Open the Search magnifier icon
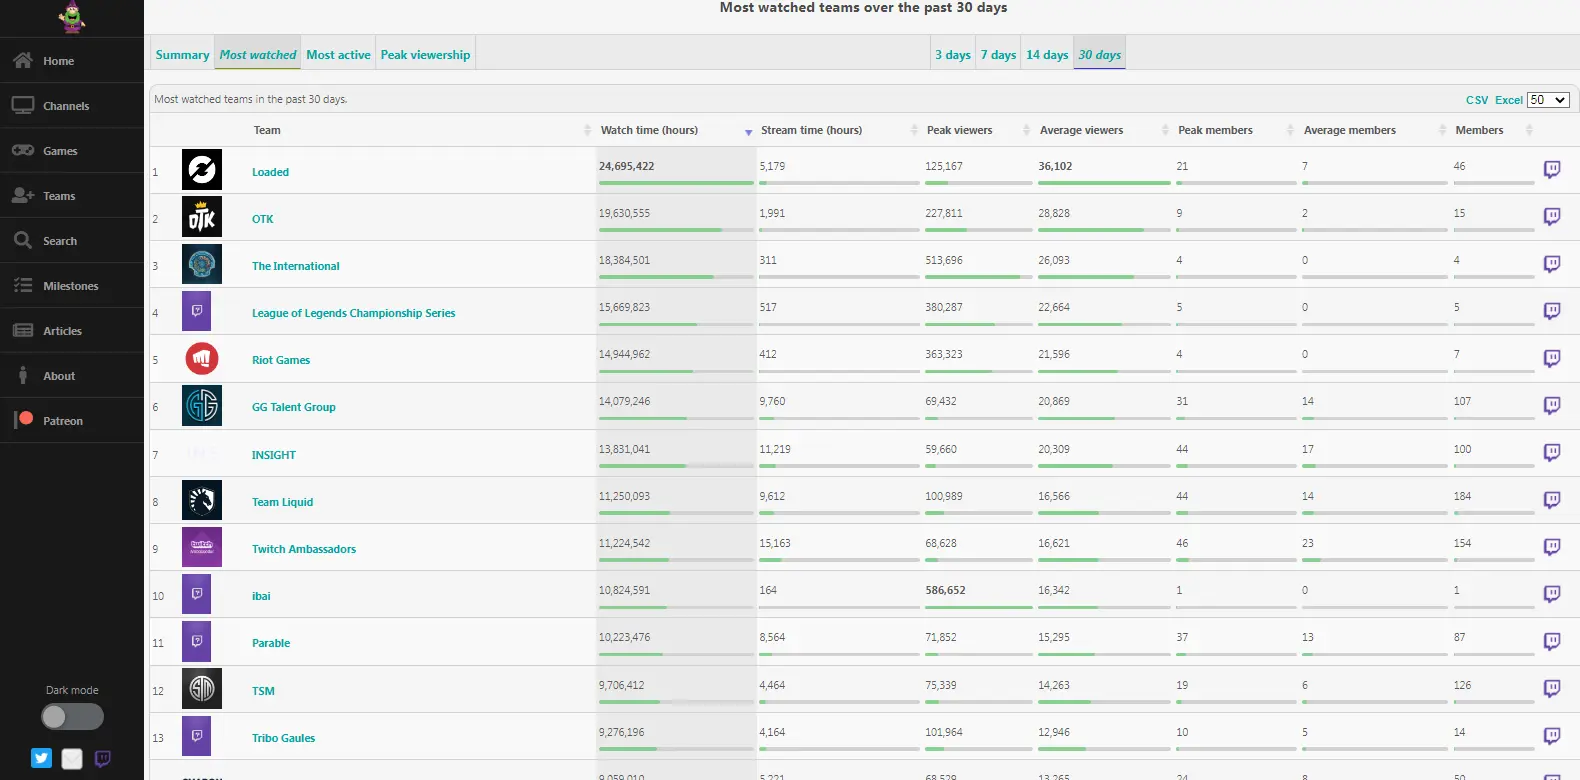The width and height of the screenshot is (1580, 780). click(23, 240)
